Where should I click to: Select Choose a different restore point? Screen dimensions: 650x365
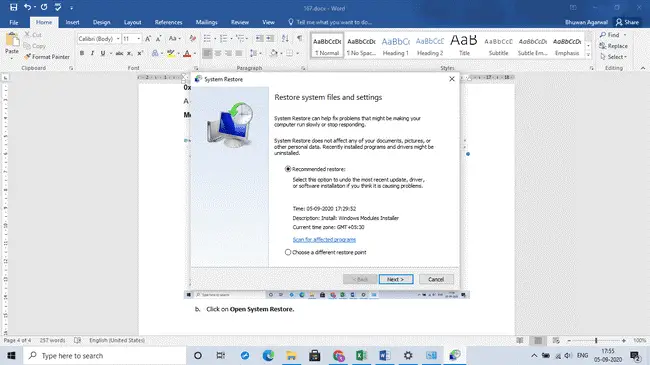click(x=288, y=252)
